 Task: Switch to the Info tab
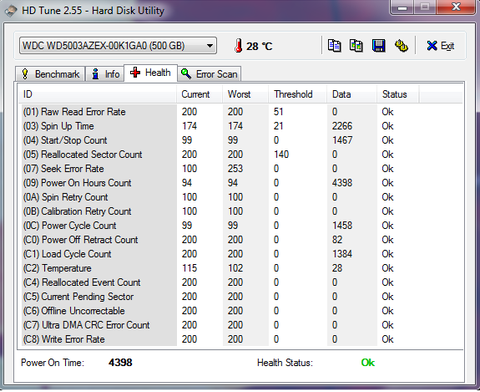click(x=105, y=74)
